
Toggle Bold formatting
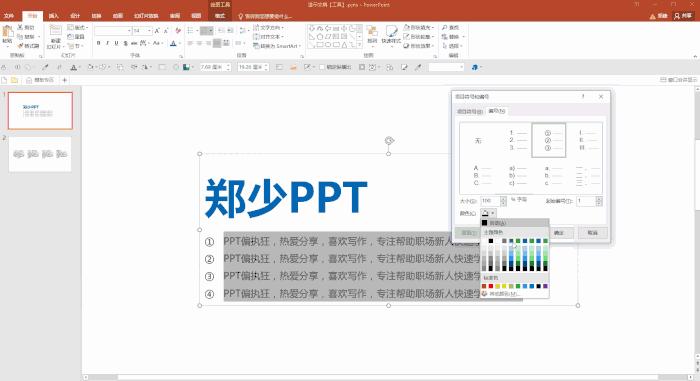pos(98,43)
